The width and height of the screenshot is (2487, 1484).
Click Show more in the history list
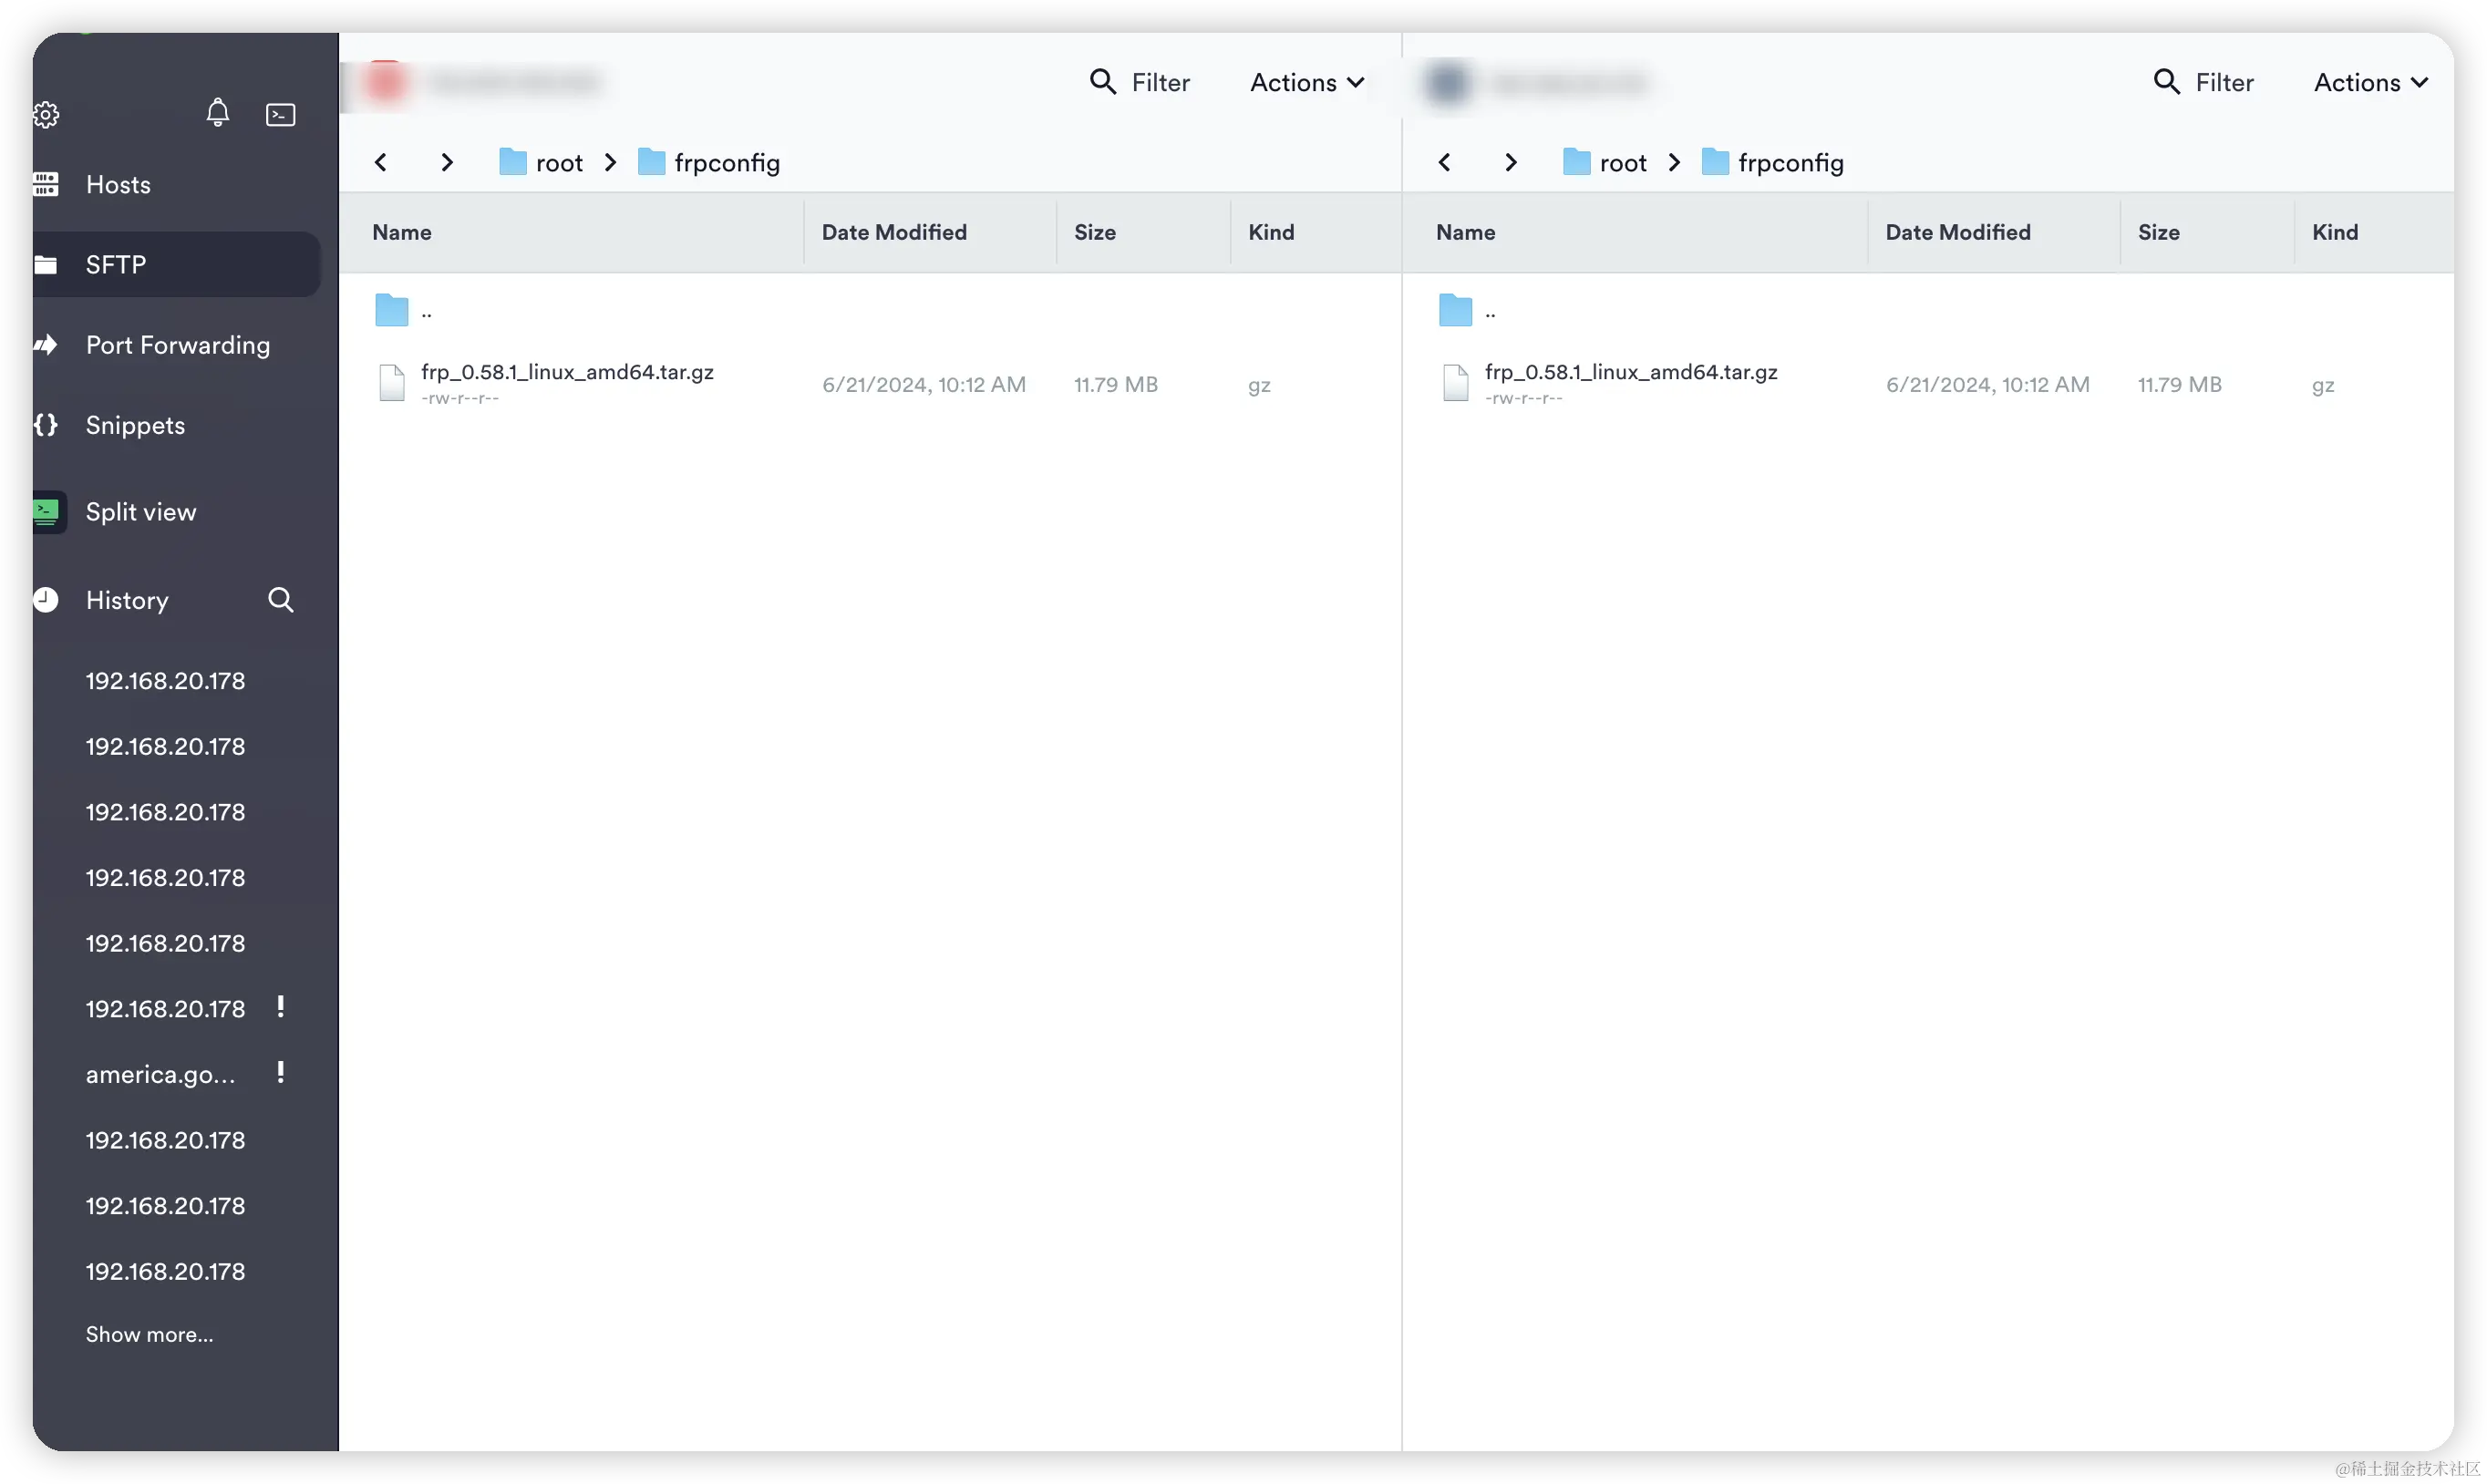click(149, 1335)
